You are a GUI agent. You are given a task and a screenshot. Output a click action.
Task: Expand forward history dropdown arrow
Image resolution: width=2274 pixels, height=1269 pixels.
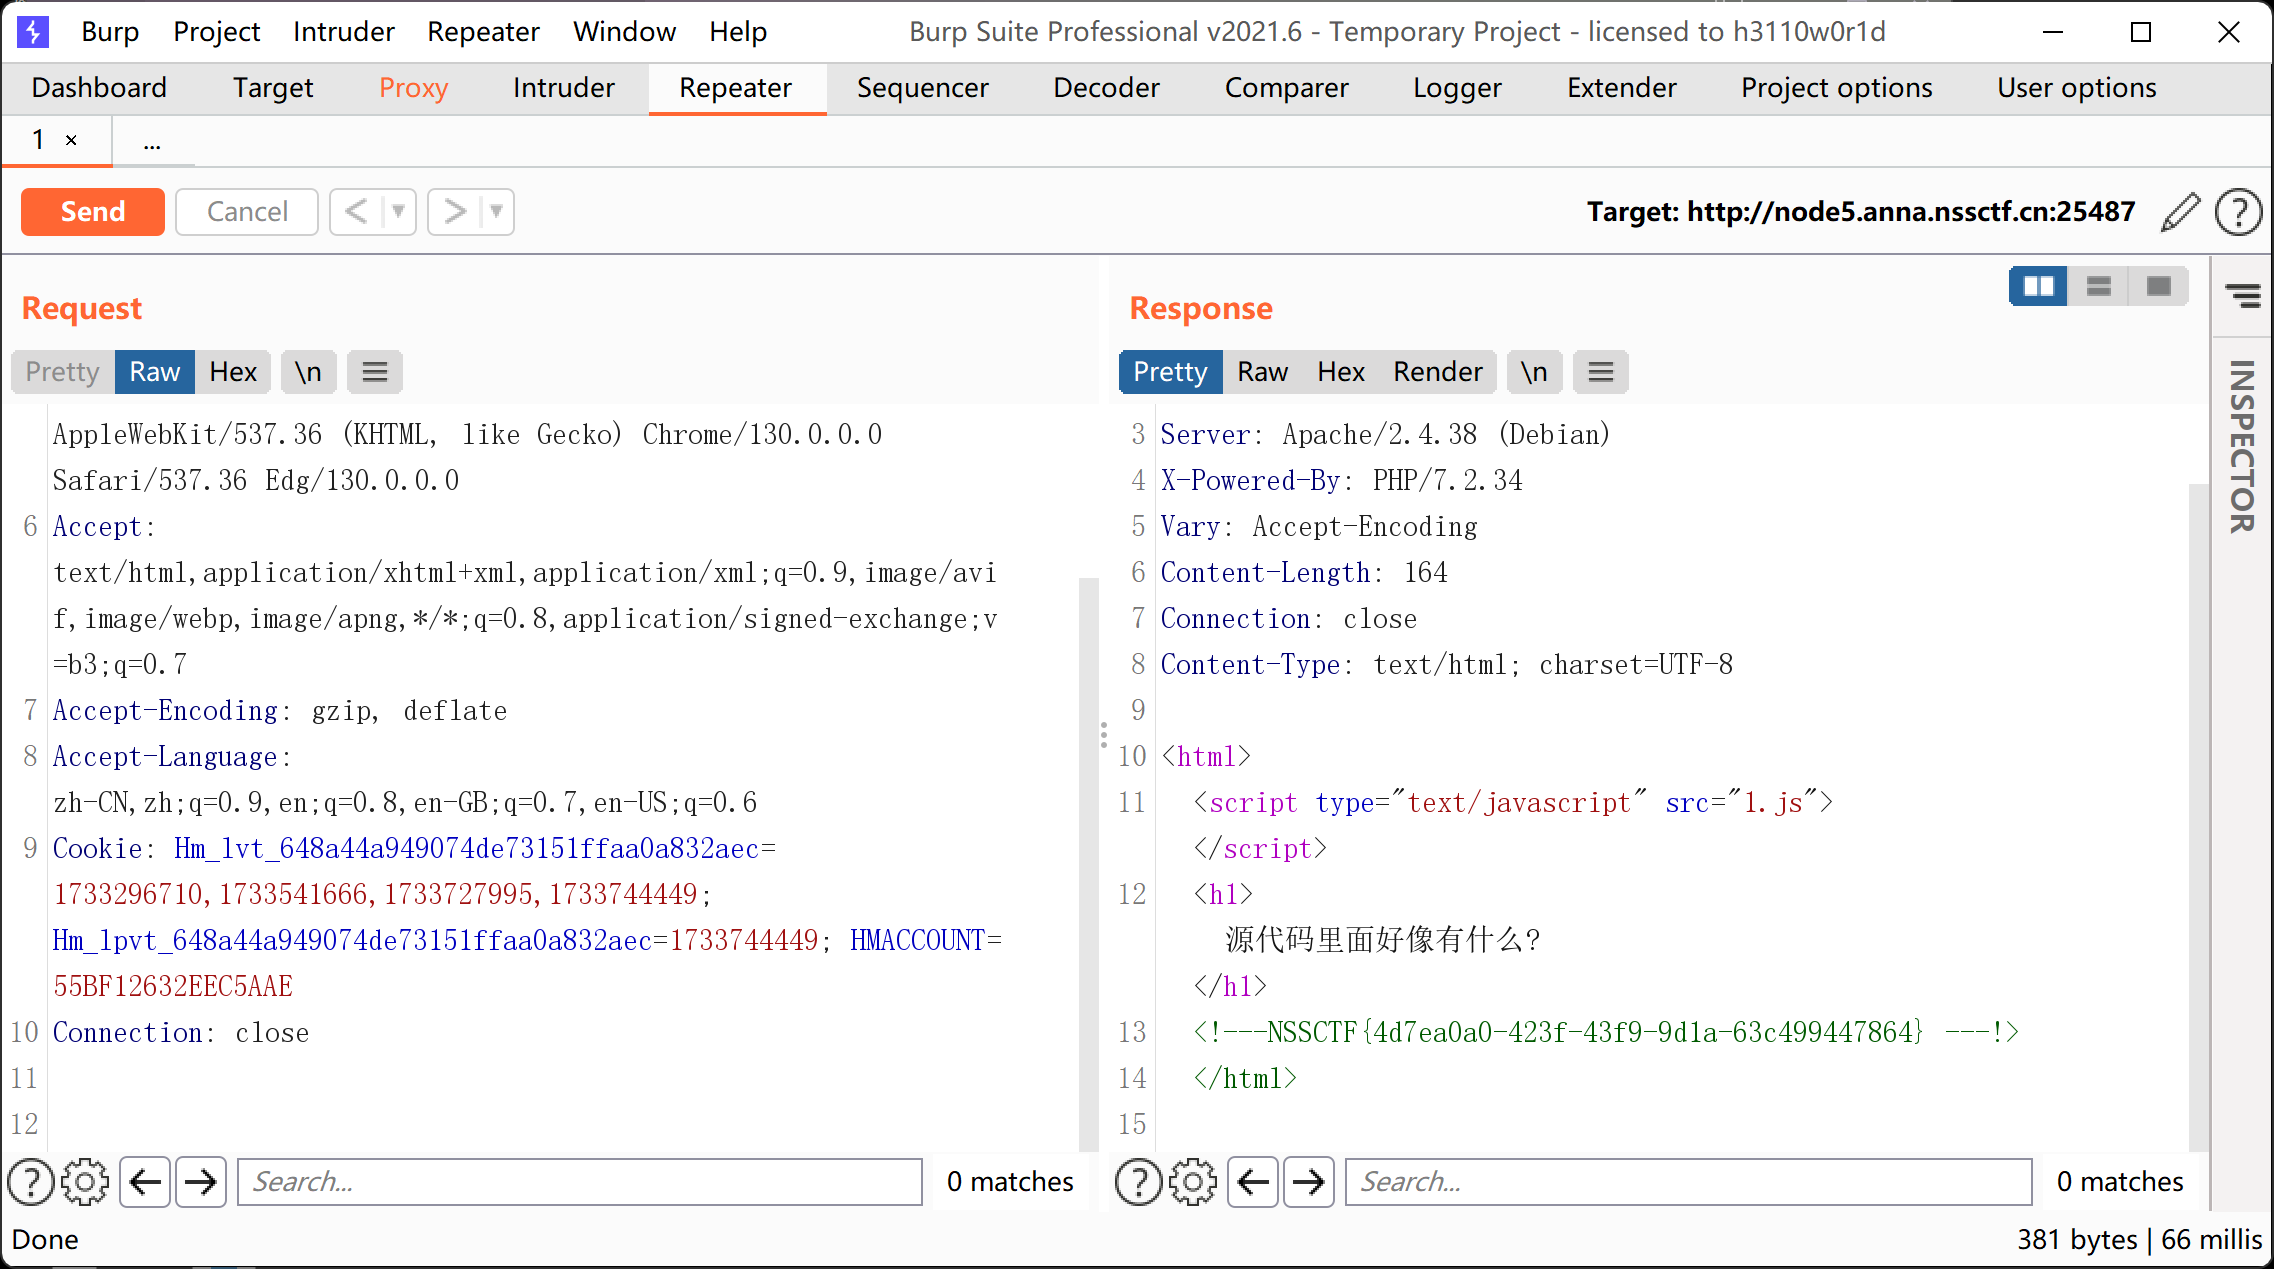(x=496, y=212)
